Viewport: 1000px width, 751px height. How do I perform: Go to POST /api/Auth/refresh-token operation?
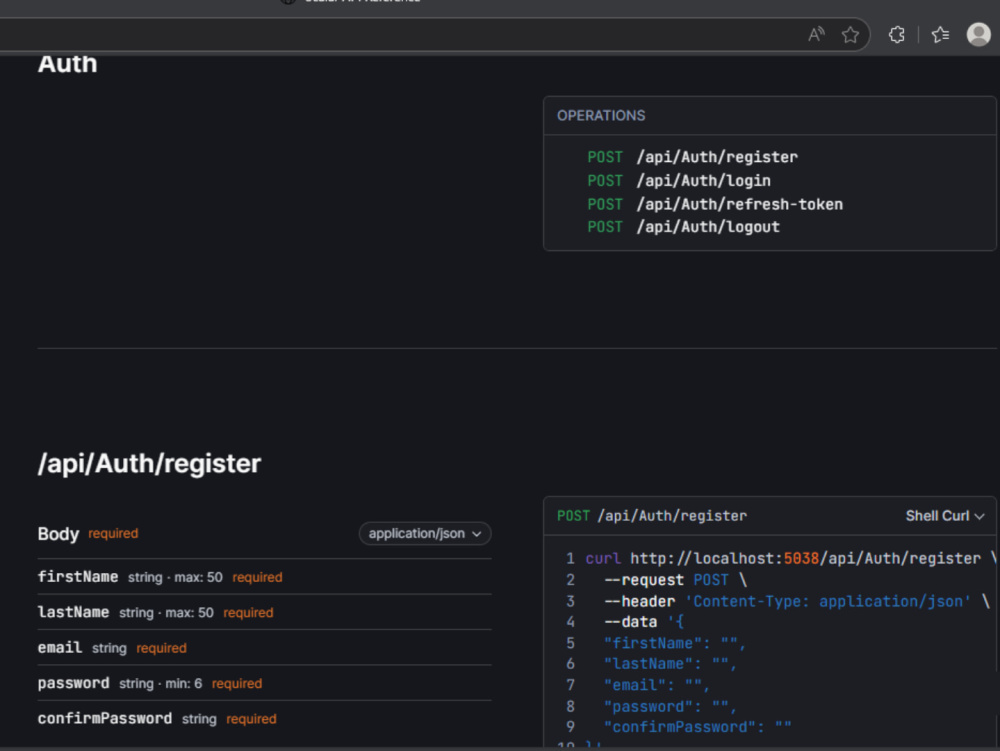click(715, 204)
